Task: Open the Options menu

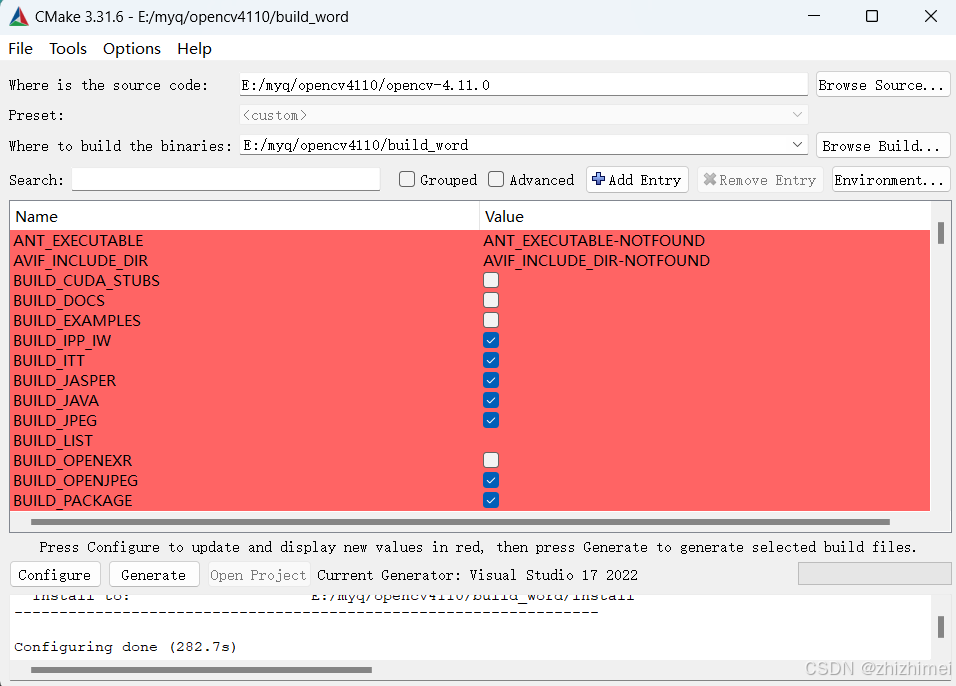Action: [x=132, y=49]
